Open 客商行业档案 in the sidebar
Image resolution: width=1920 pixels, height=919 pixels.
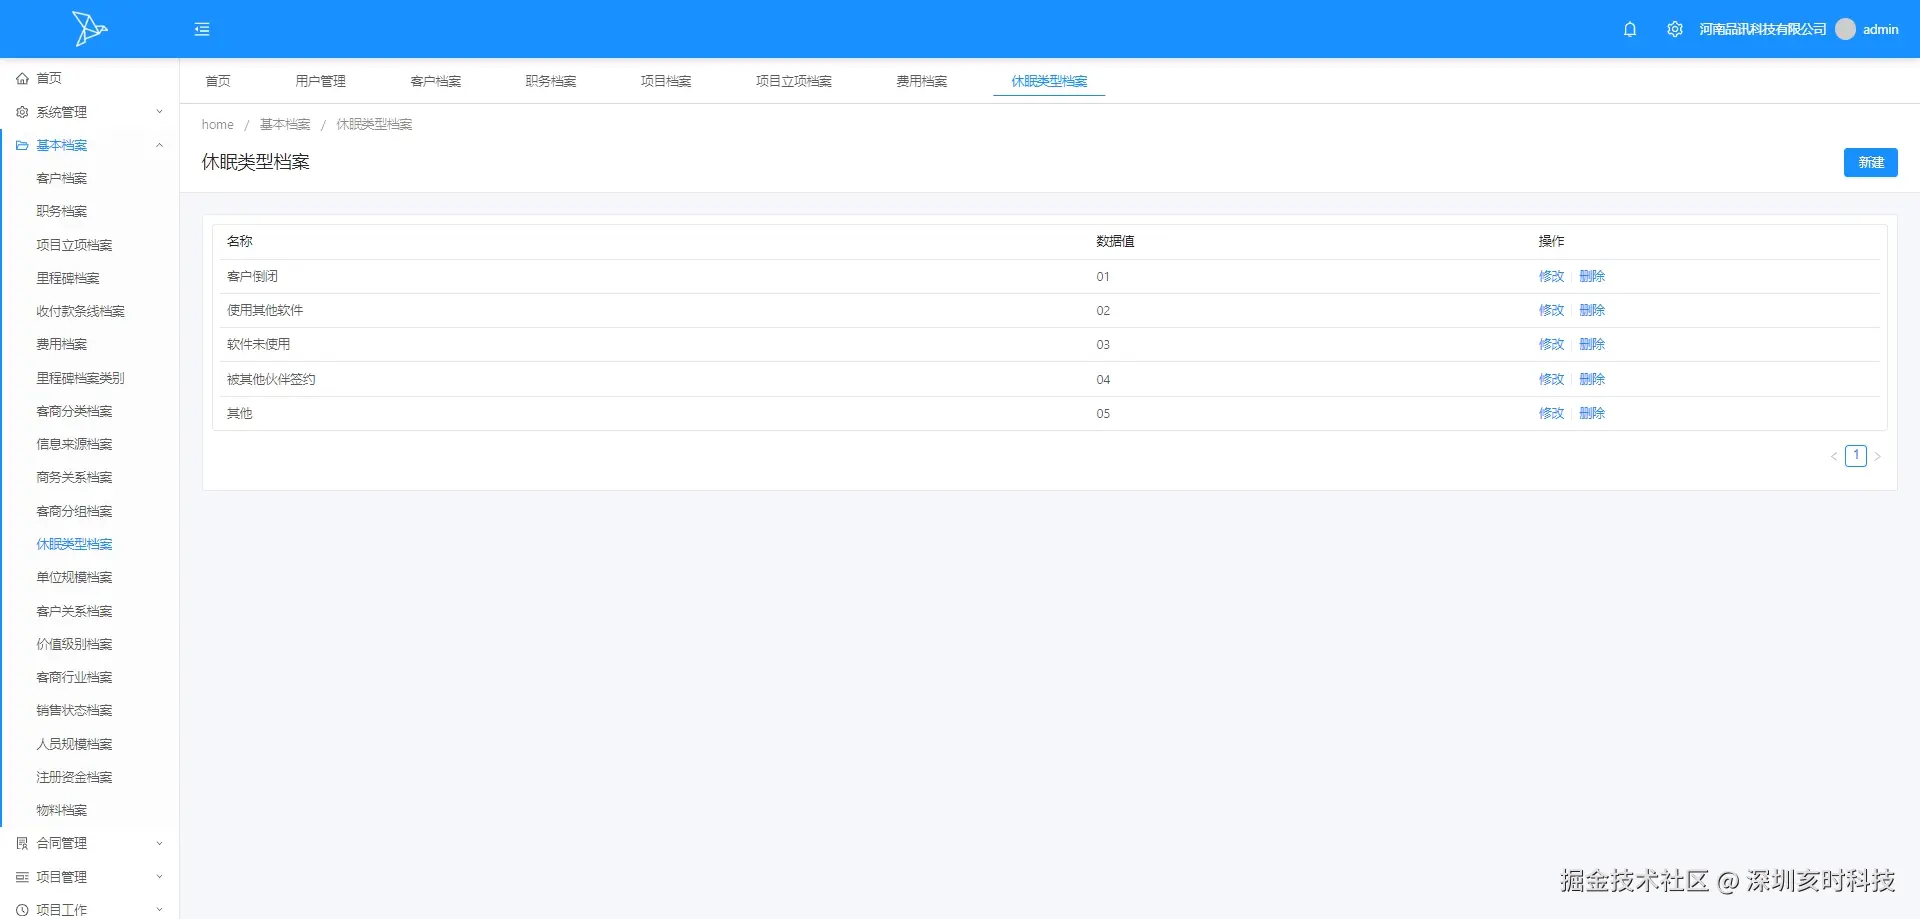(74, 677)
